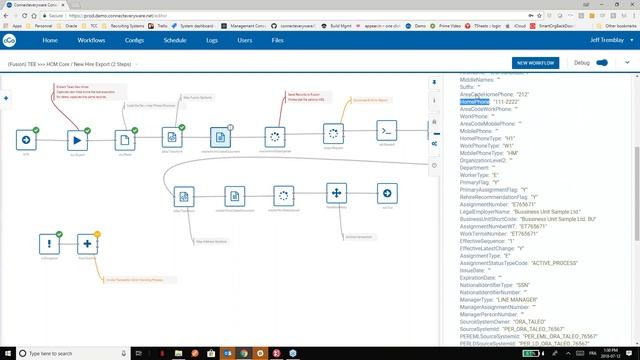
Task: Select the plus node with yellow badge
Action: coord(87,244)
